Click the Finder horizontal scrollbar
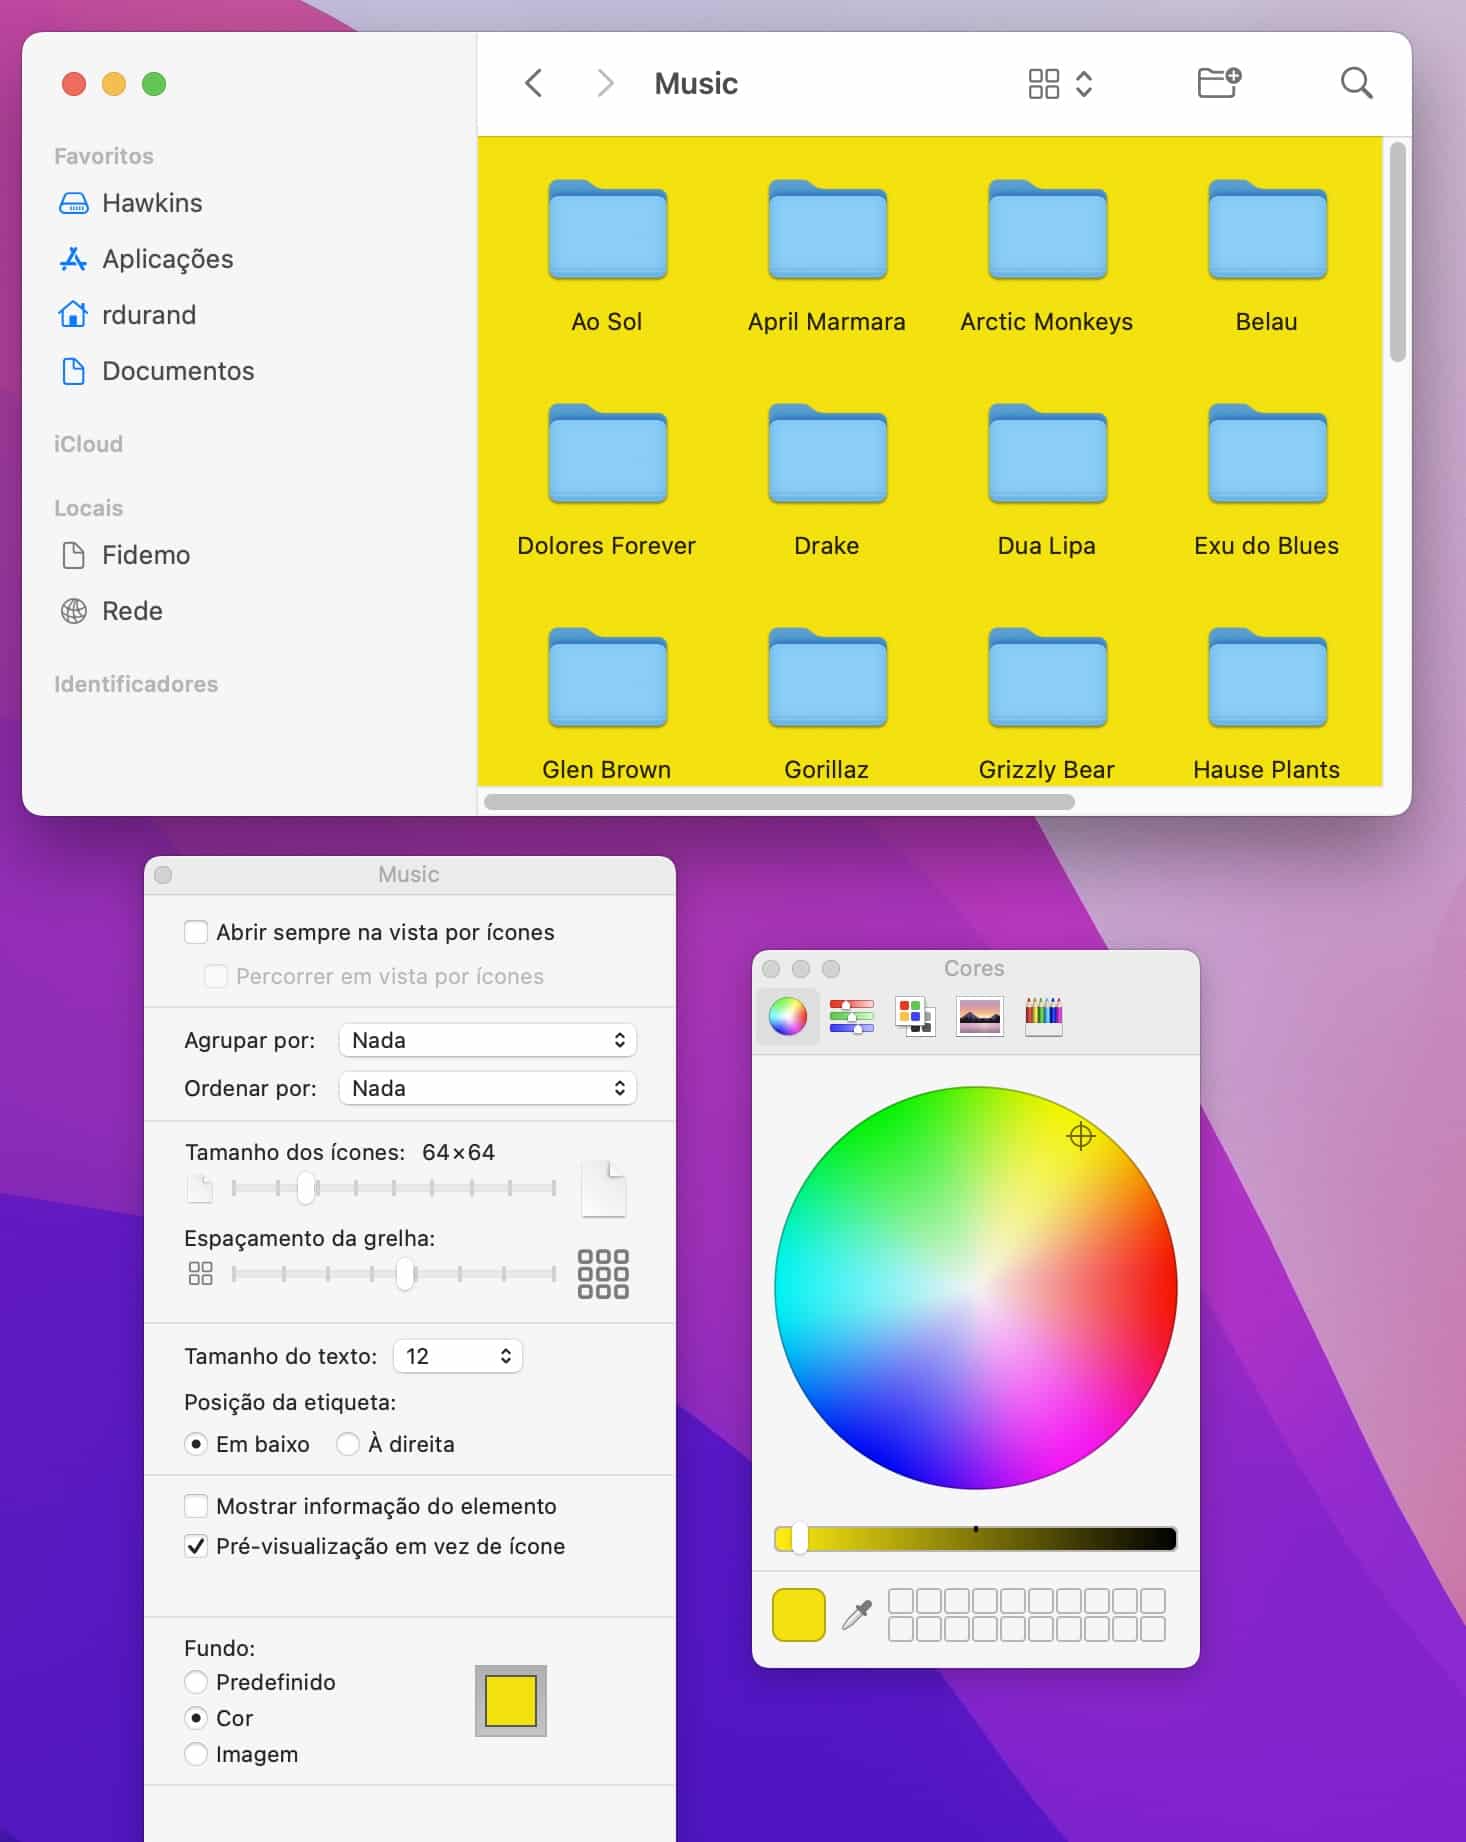Image resolution: width=1466 pixels, height=1842 pixels. (x=779, y=802)
